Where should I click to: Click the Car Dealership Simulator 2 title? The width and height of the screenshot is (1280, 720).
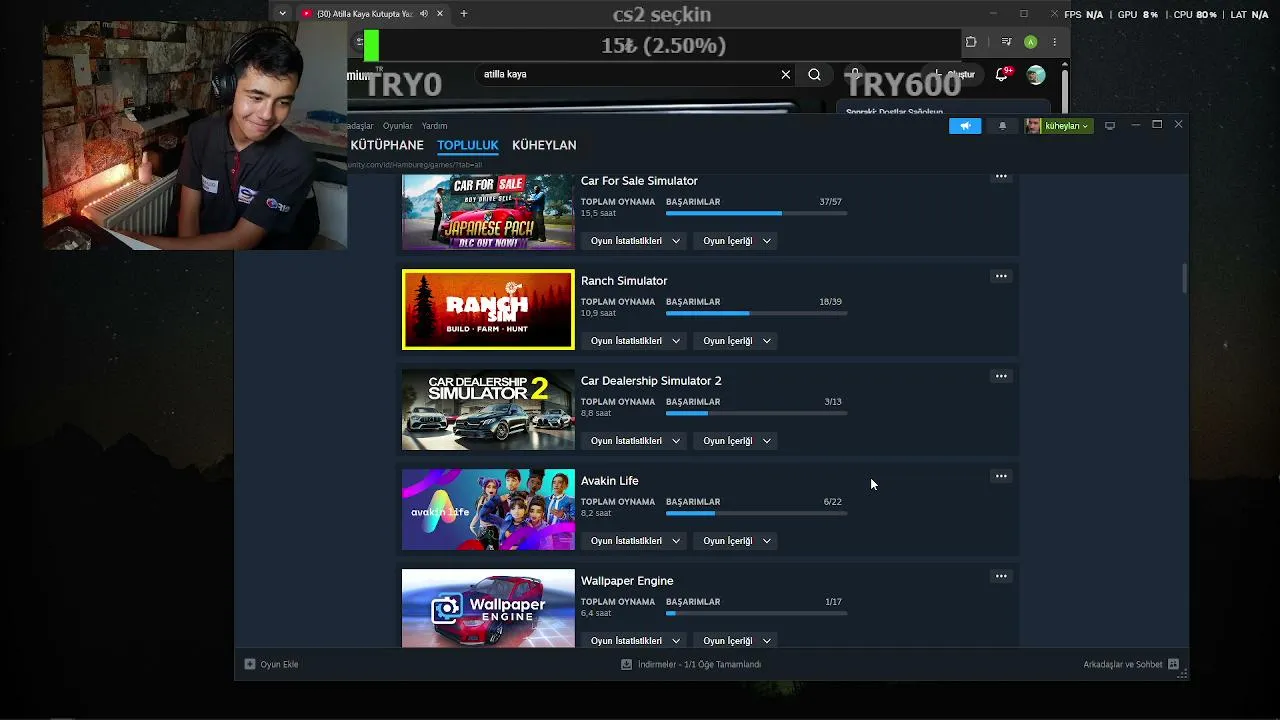[x=651, y=381]
